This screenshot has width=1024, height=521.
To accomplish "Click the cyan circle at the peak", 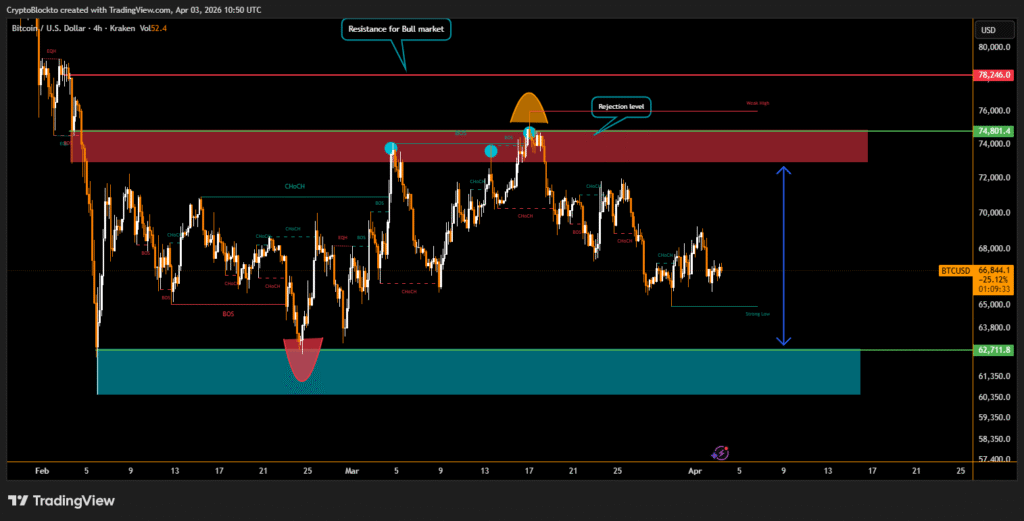I will coord(529,133).
